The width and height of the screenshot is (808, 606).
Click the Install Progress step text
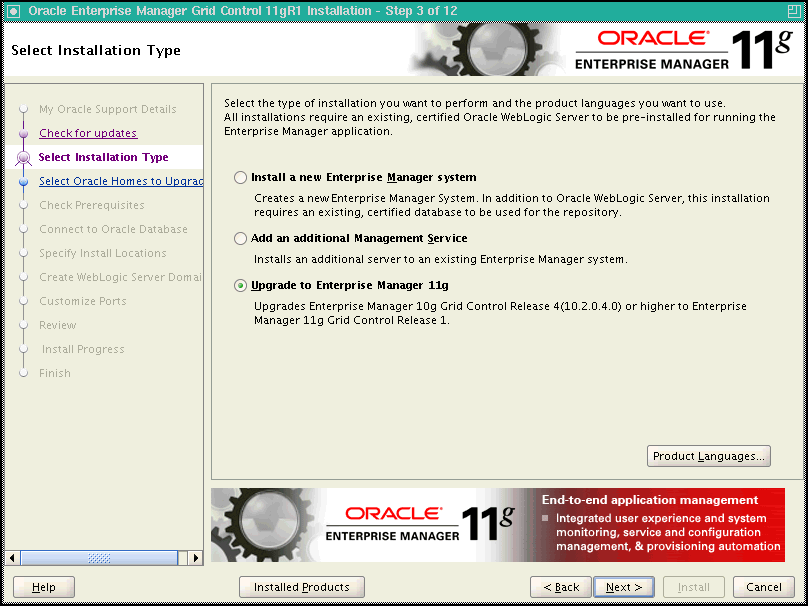coord(83,349)
